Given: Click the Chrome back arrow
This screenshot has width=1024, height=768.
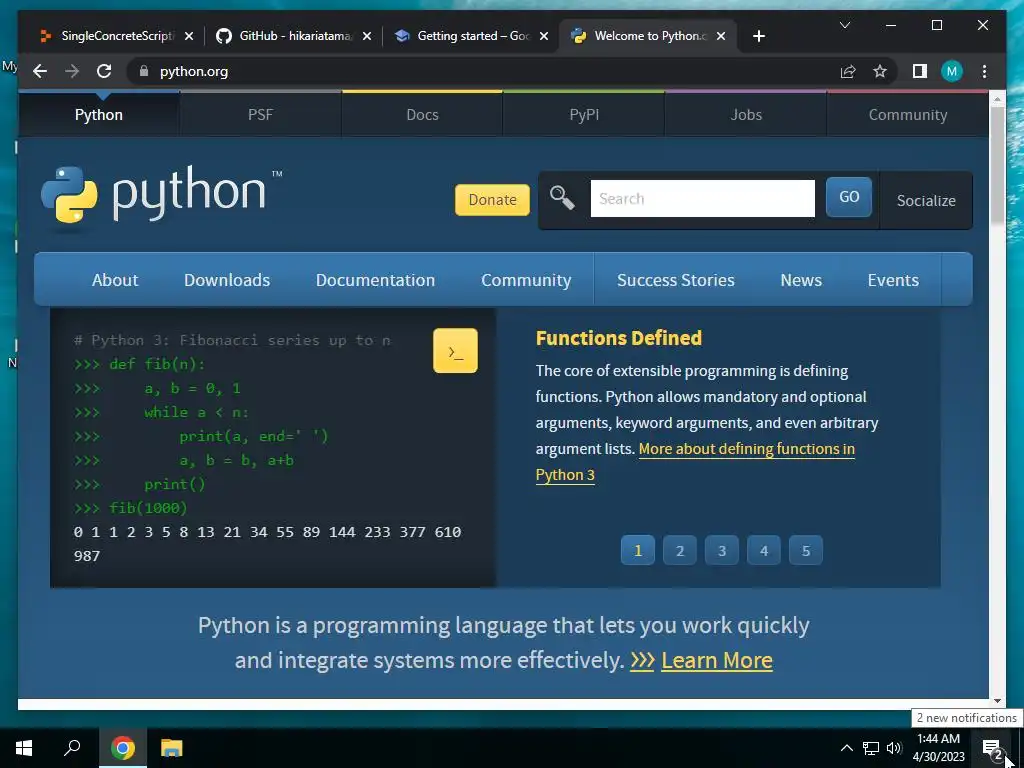Looking at the screenshot, I should pos(40,71).
